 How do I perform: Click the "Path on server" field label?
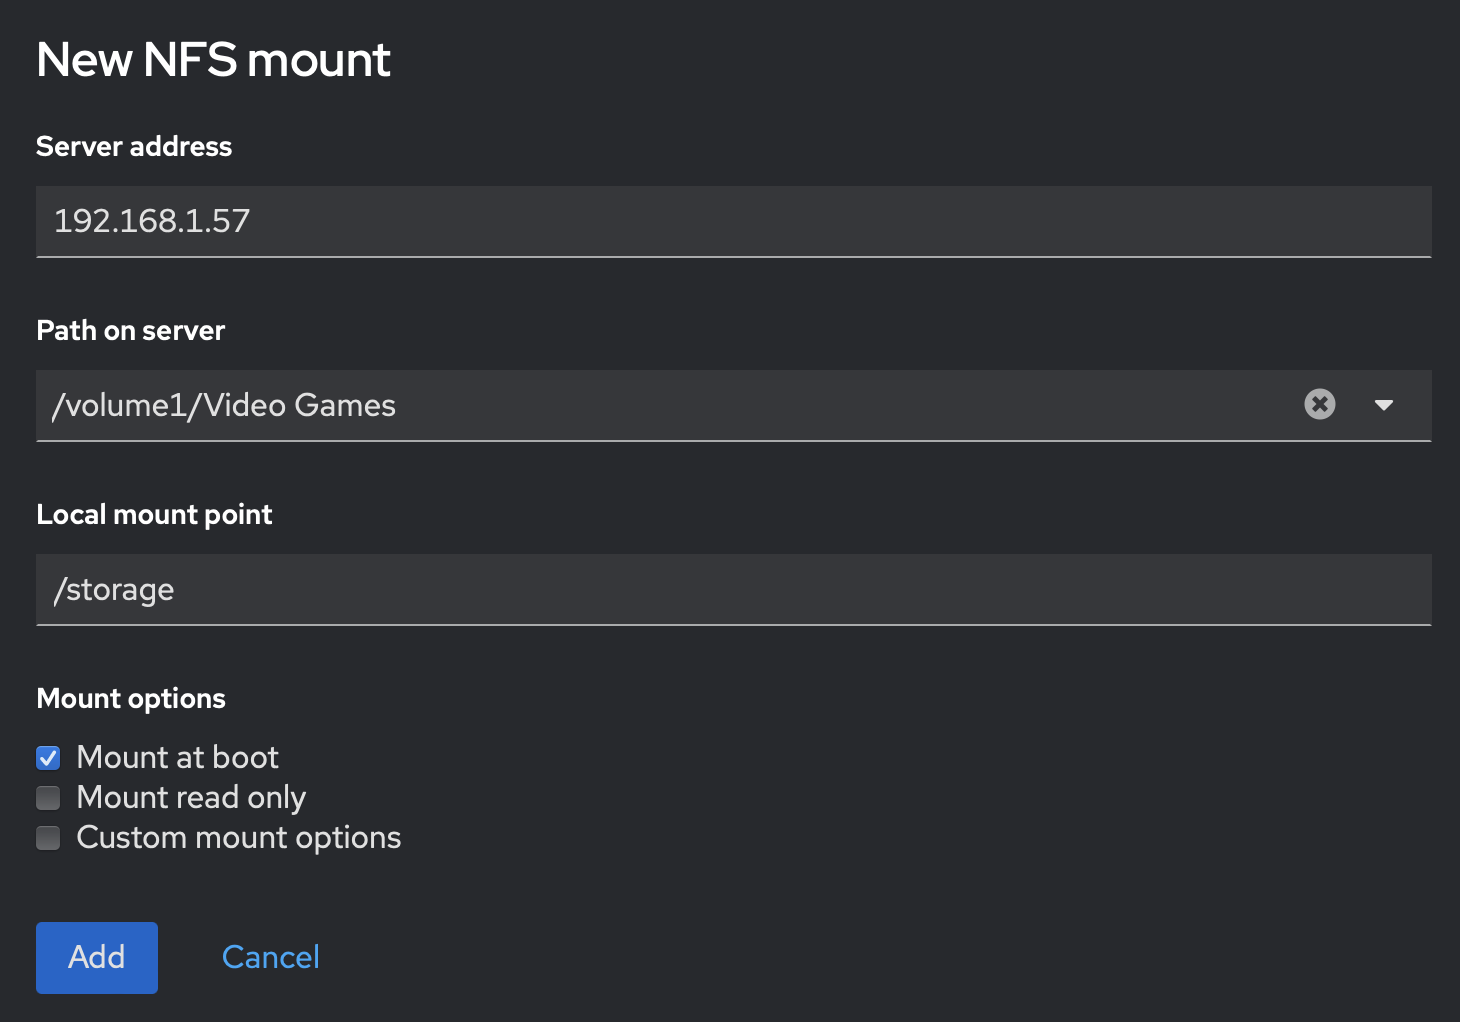(131, 331)
